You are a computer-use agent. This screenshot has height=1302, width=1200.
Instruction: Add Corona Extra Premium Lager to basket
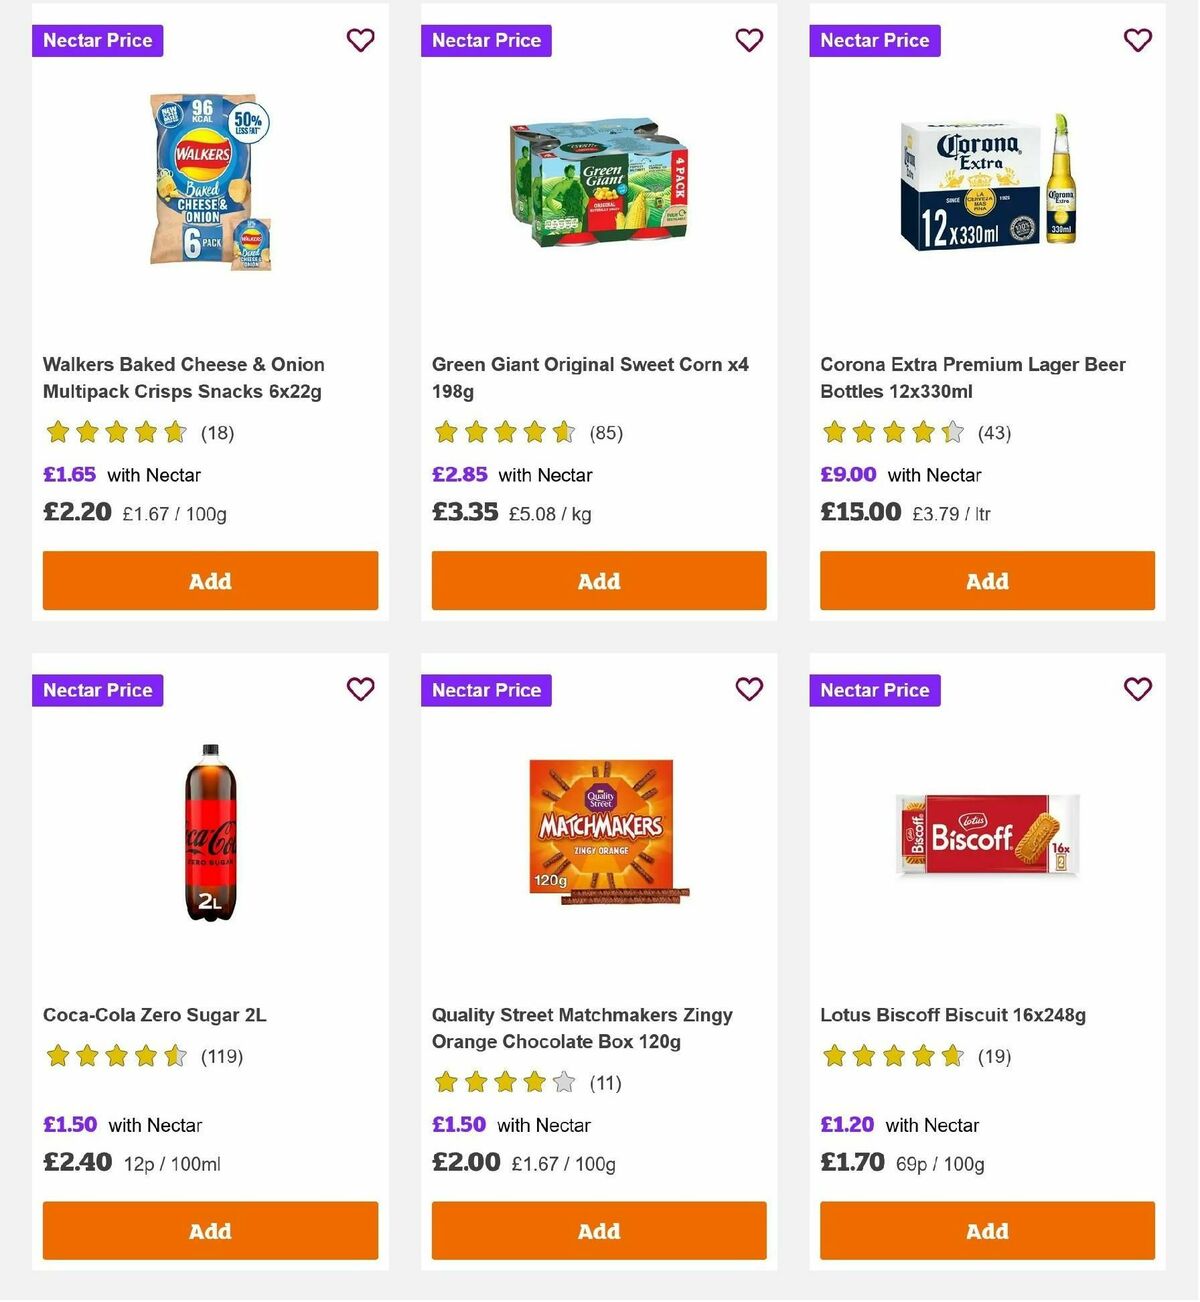click(x=987, y=581)
